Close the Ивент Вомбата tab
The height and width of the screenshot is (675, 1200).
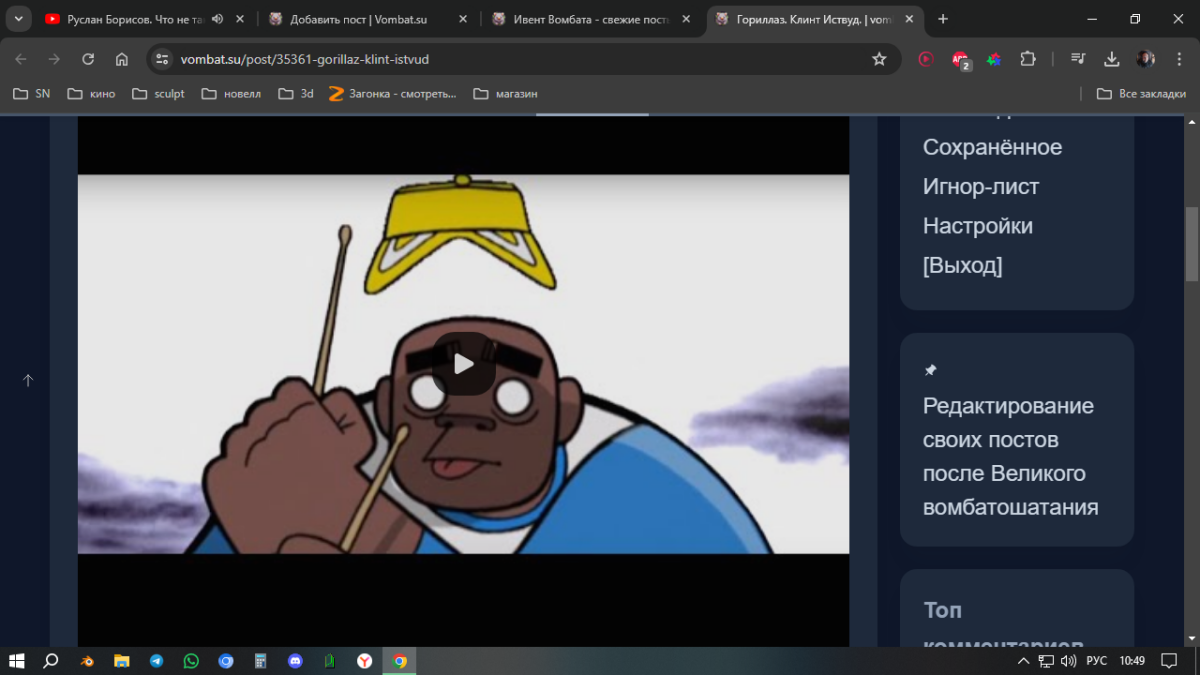coord(688,19)
